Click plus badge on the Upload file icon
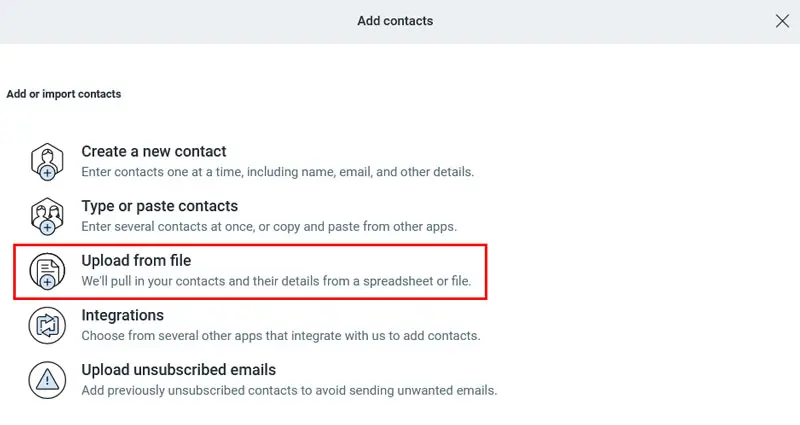This screenshot has width=800, height=425. pos(47,282)
